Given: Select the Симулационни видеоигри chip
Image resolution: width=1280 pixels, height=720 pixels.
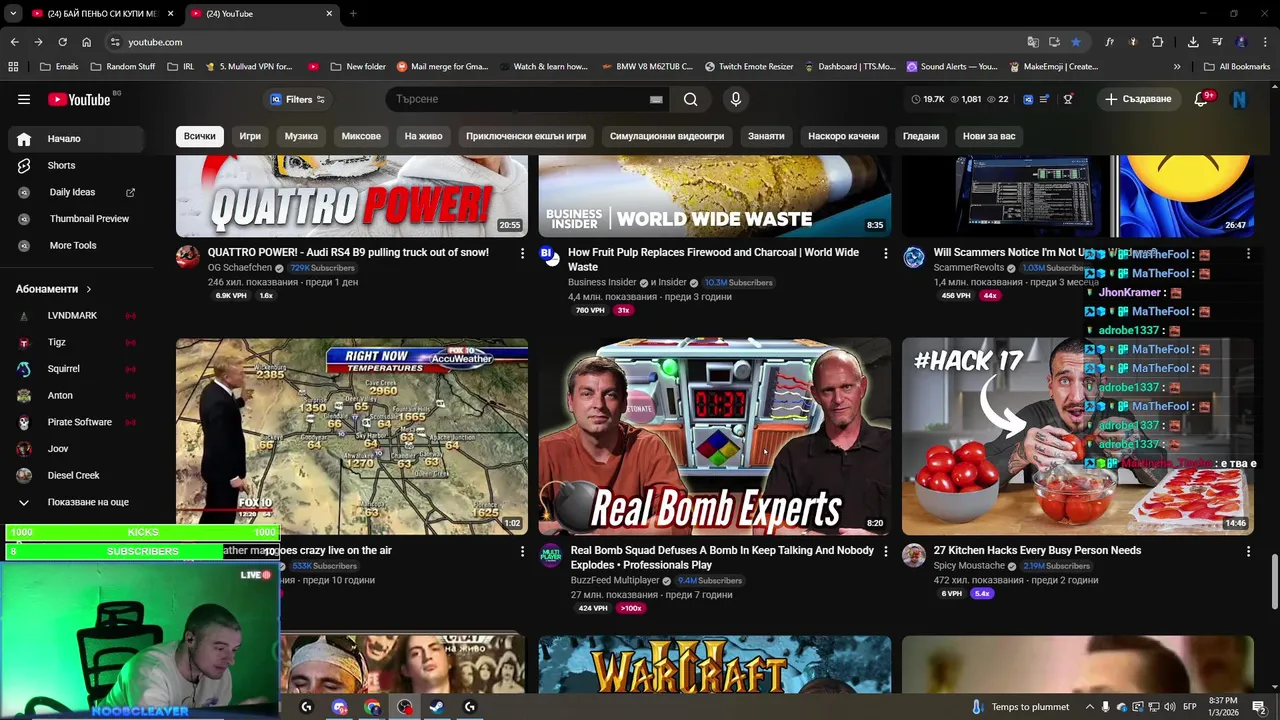Looking at the screenshot, I should 667,136.
